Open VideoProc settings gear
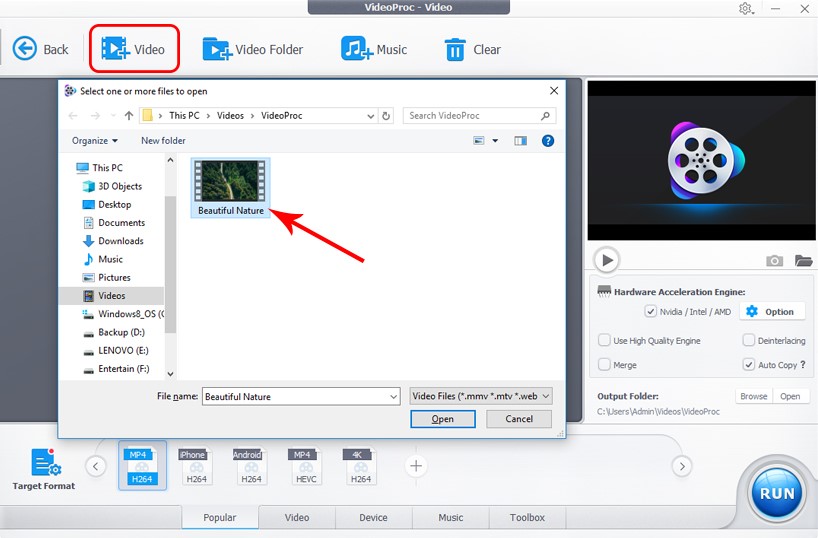This screenshot has width=818, height=538. point(745,8)
